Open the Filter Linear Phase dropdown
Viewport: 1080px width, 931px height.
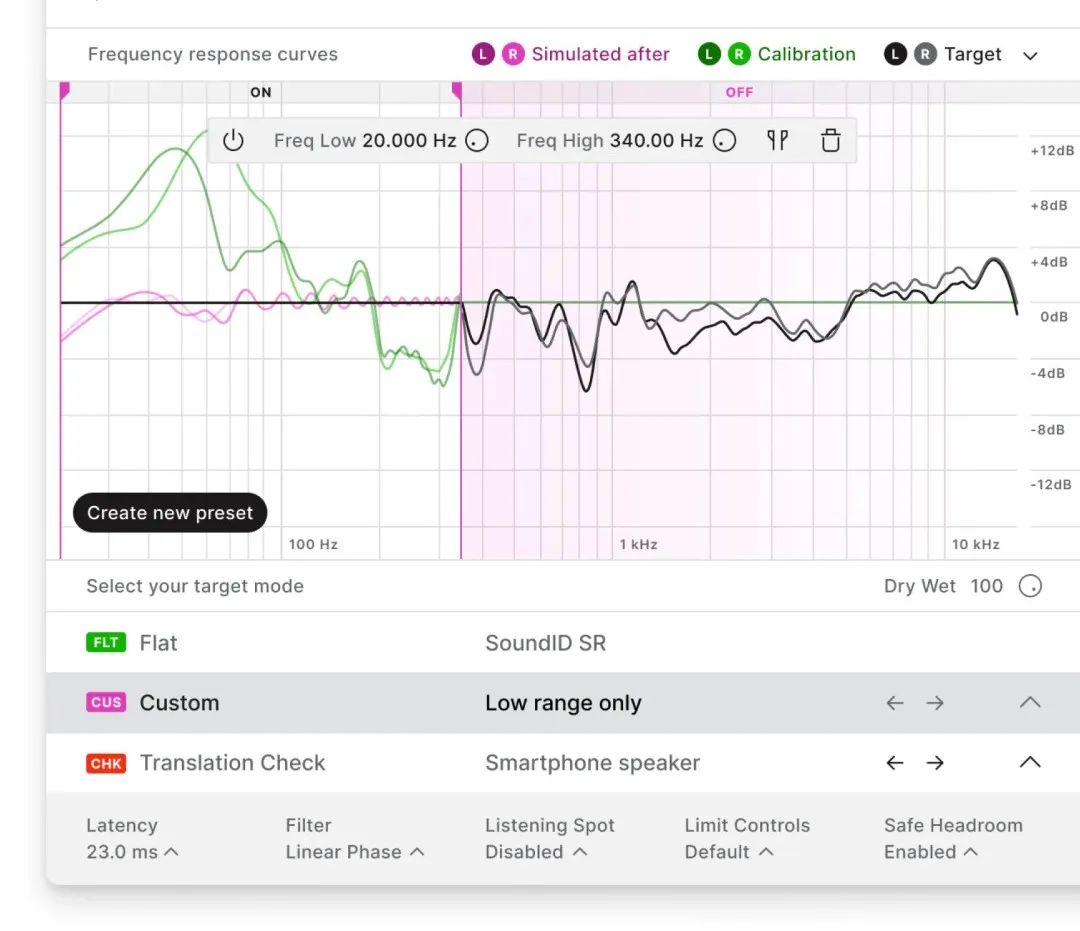pos(354,852)
